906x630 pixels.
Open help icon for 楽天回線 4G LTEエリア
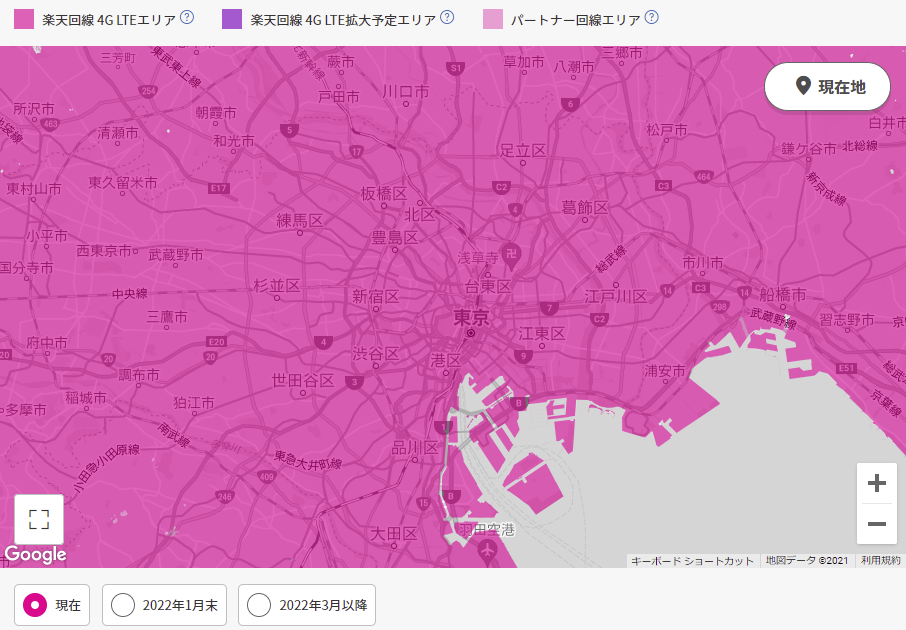(186, 17)
